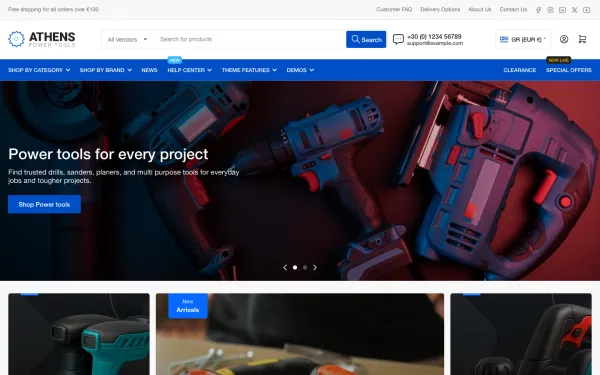Open the Instagram social icon

click(550, 10)
